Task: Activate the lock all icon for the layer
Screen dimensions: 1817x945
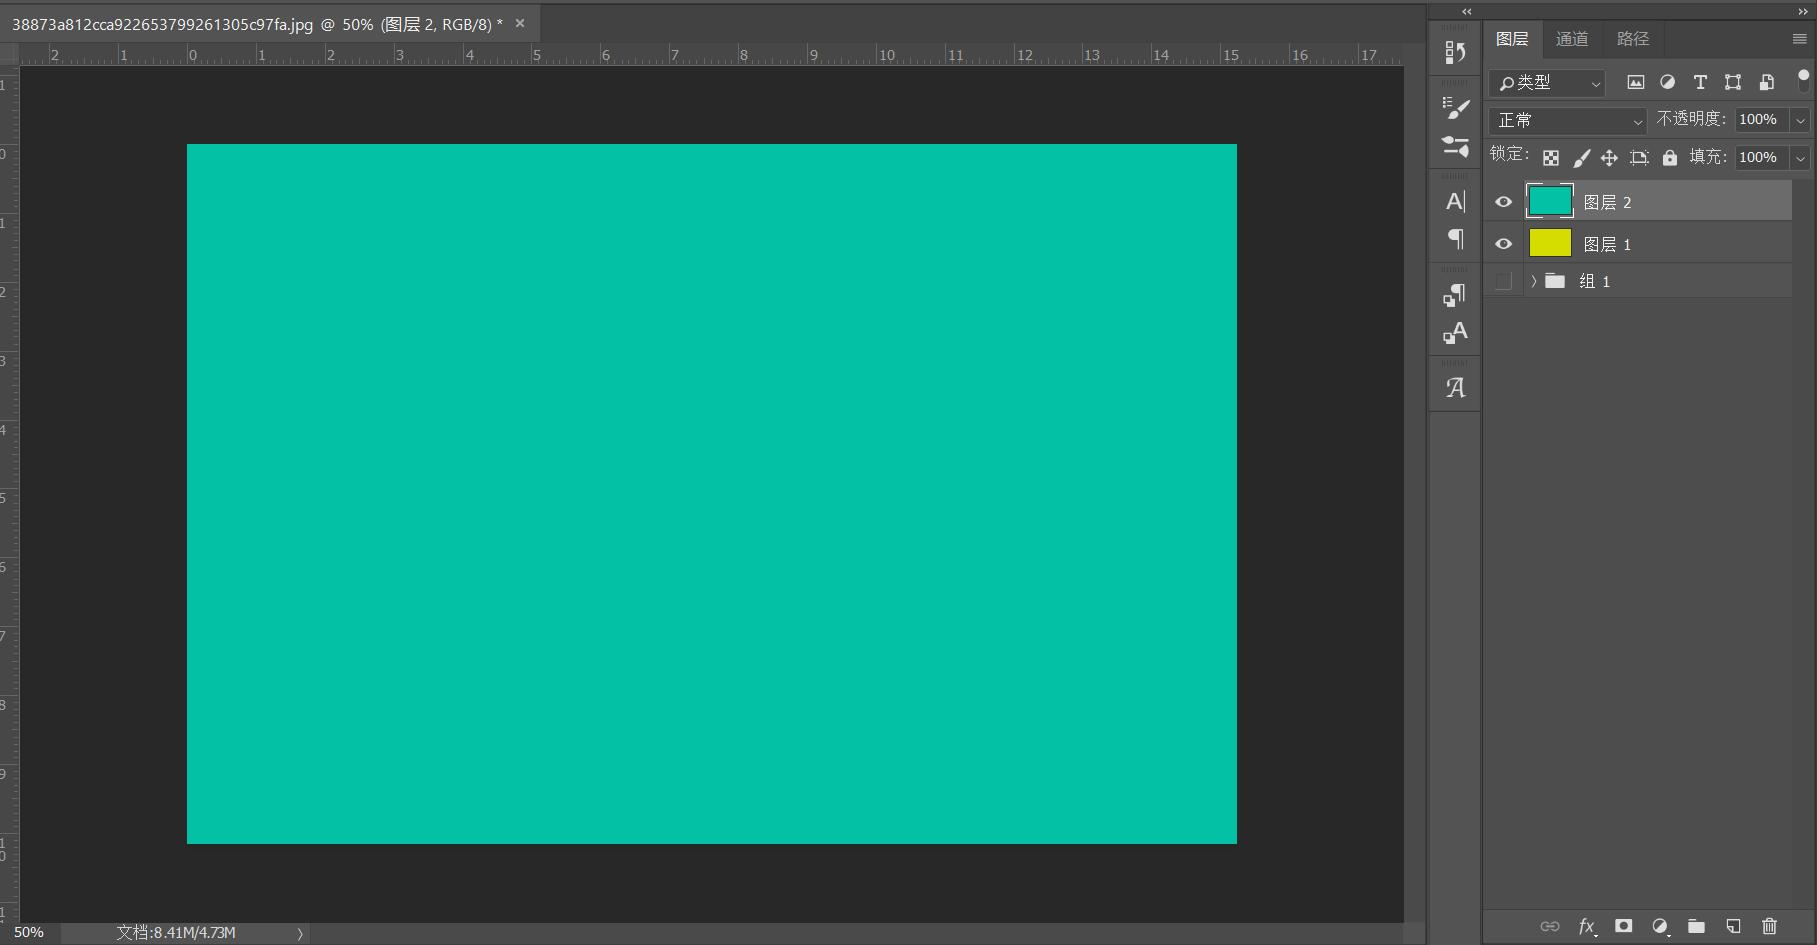Action: click(x=1669, y=157)
